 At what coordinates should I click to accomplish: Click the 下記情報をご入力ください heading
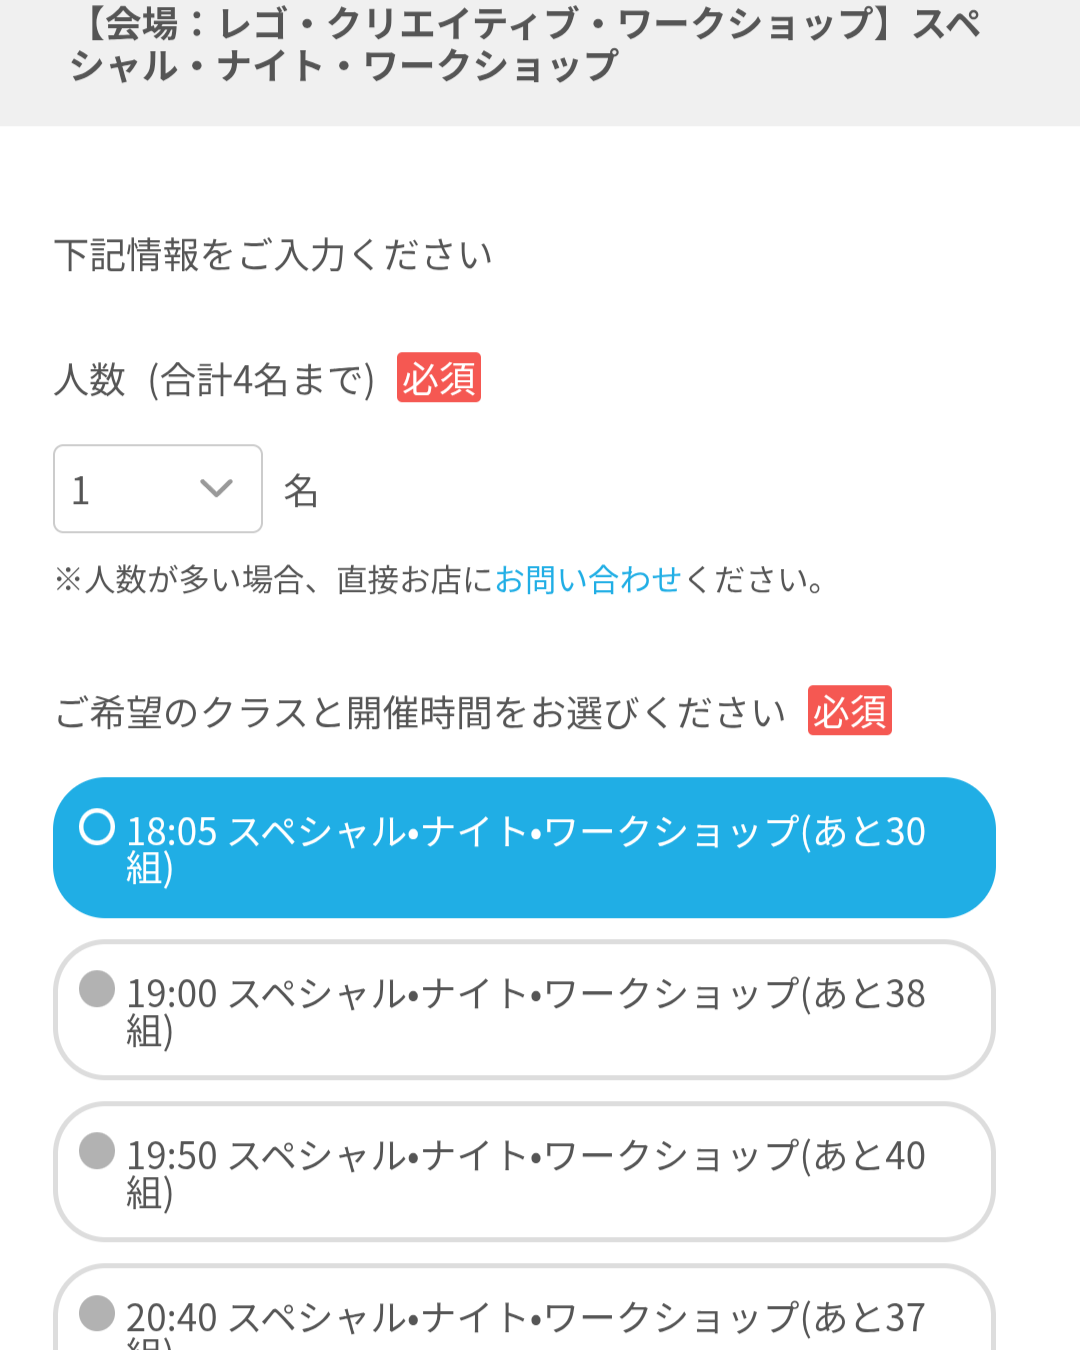[x=273, y=255]
